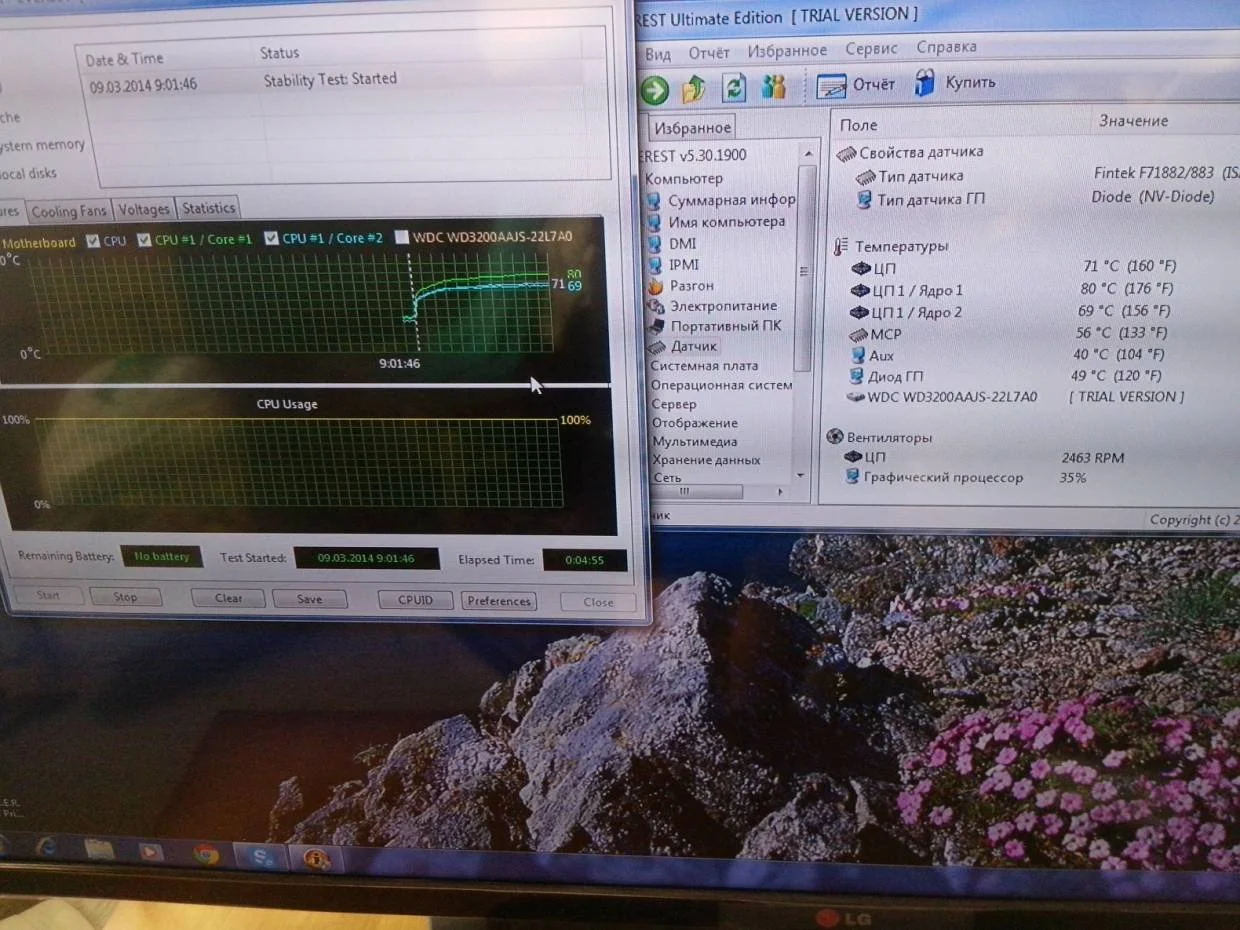The height and width of the screenshot is (930, 1240).
Task: Uncheck CPU #1 / Core #2 checkbox
Action: tap(272, 238)
